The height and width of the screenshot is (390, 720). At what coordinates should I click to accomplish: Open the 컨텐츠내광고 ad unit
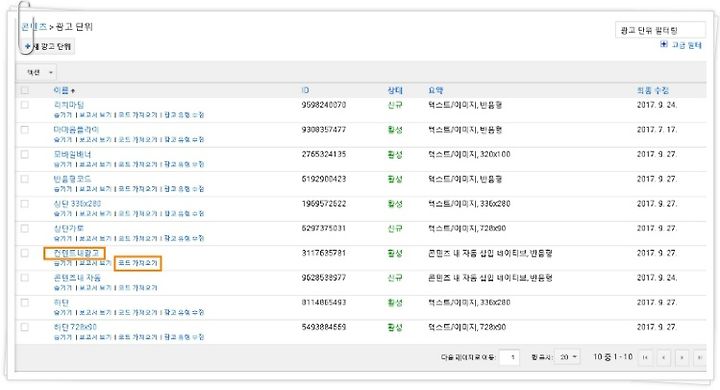tap(76, 253)
